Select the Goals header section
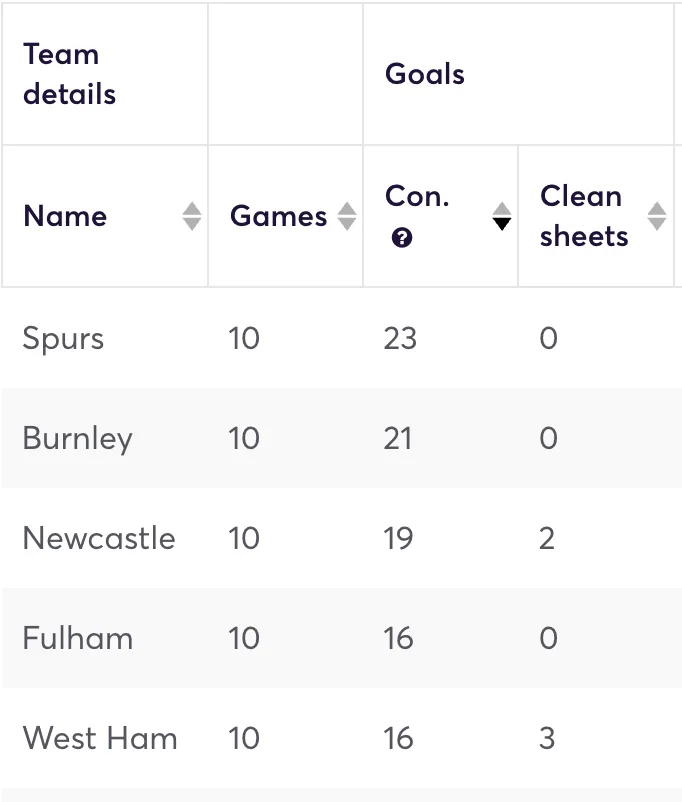 click(424, 74)
